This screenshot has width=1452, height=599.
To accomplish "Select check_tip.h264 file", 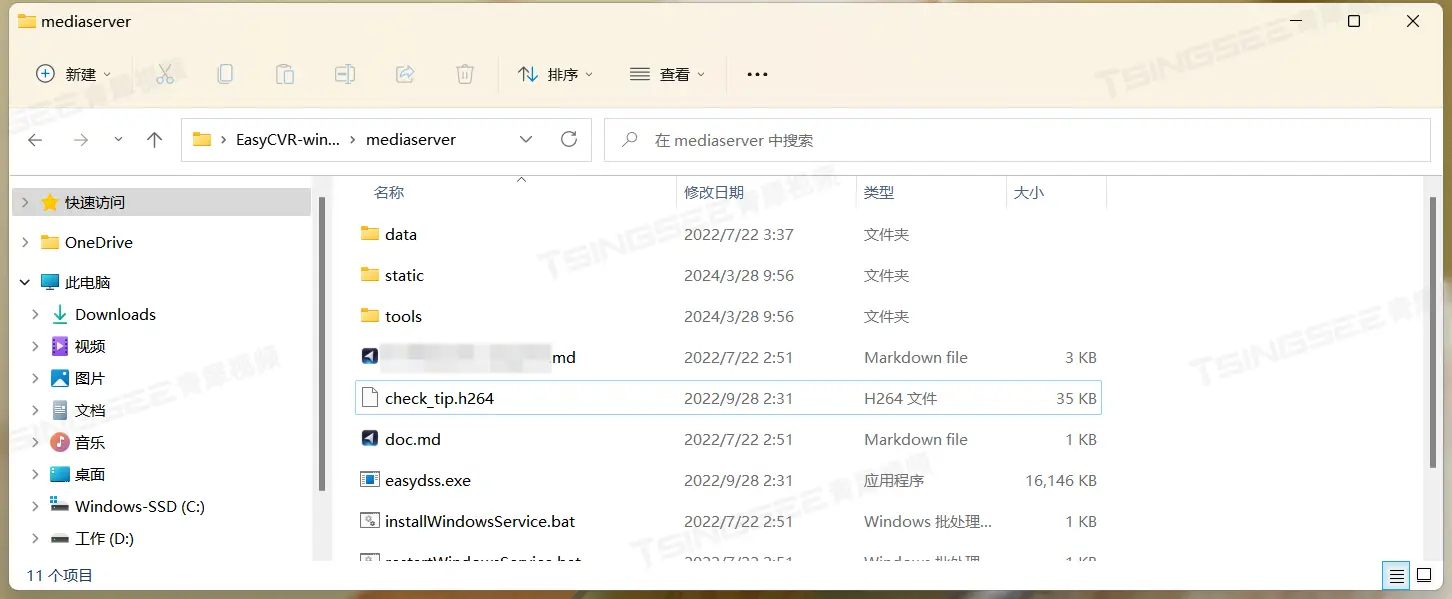I will pyautogui.click(x=729, y=398).
